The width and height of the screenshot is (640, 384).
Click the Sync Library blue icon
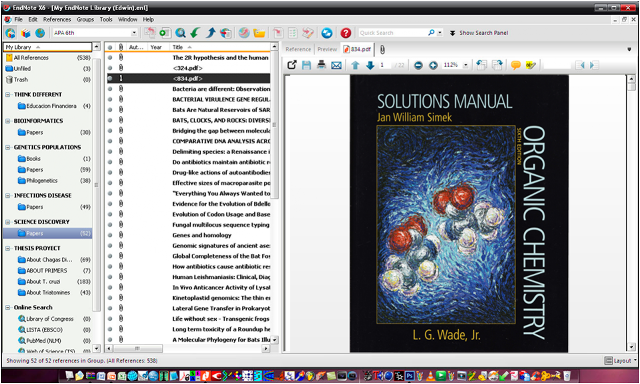[x=327, y=33]
